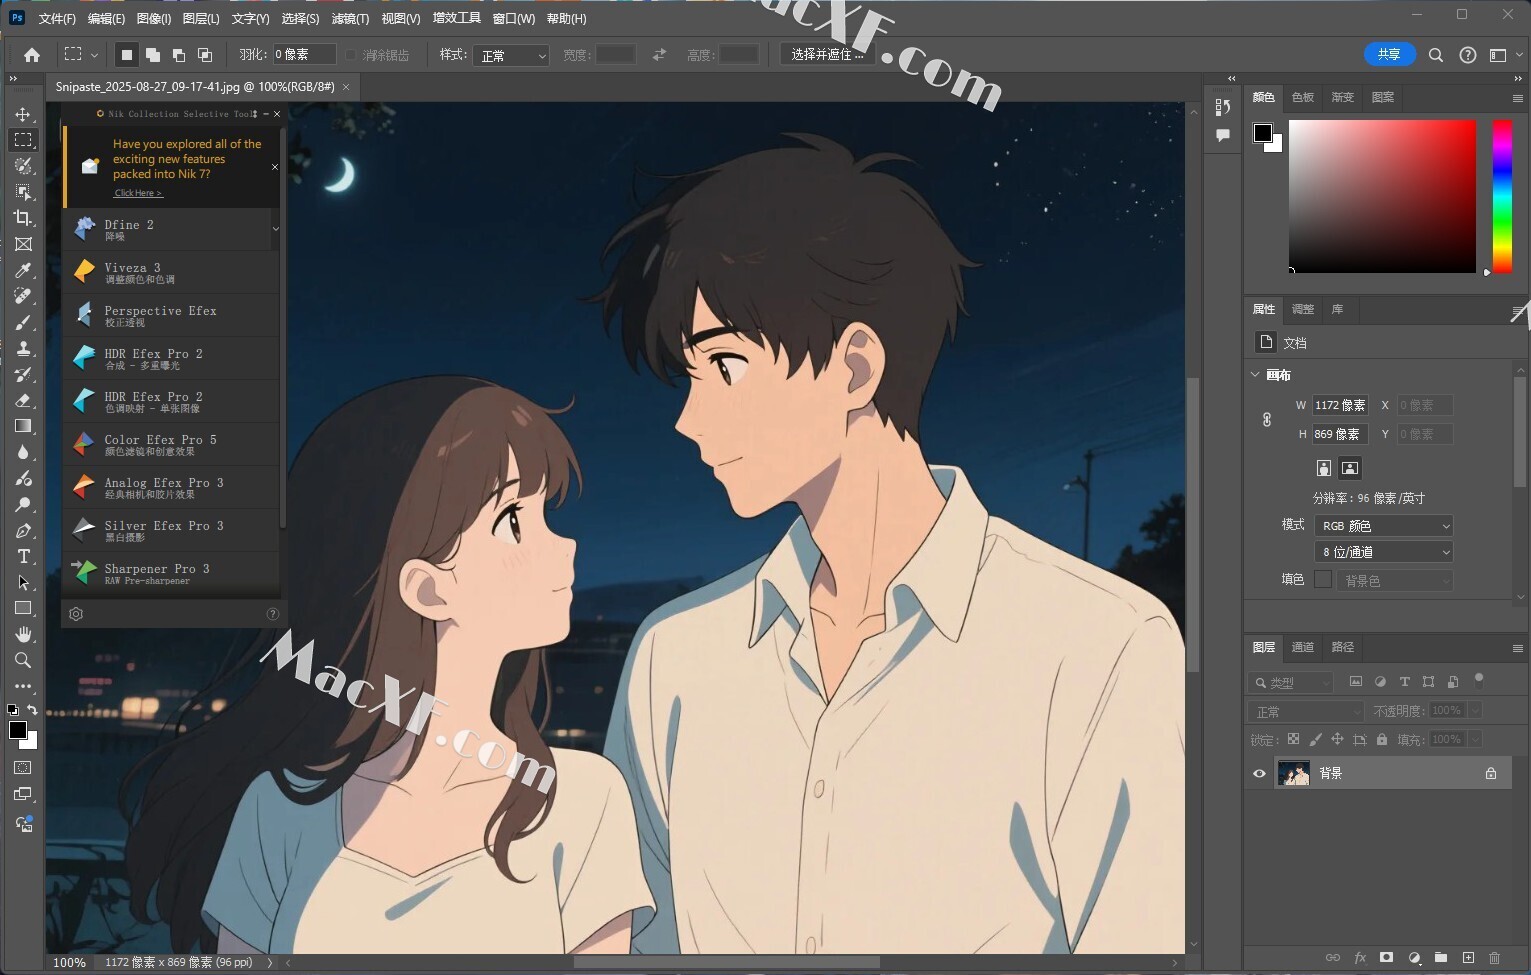
Task: Switch to the 通道 tab
Action: (1303, 647)
